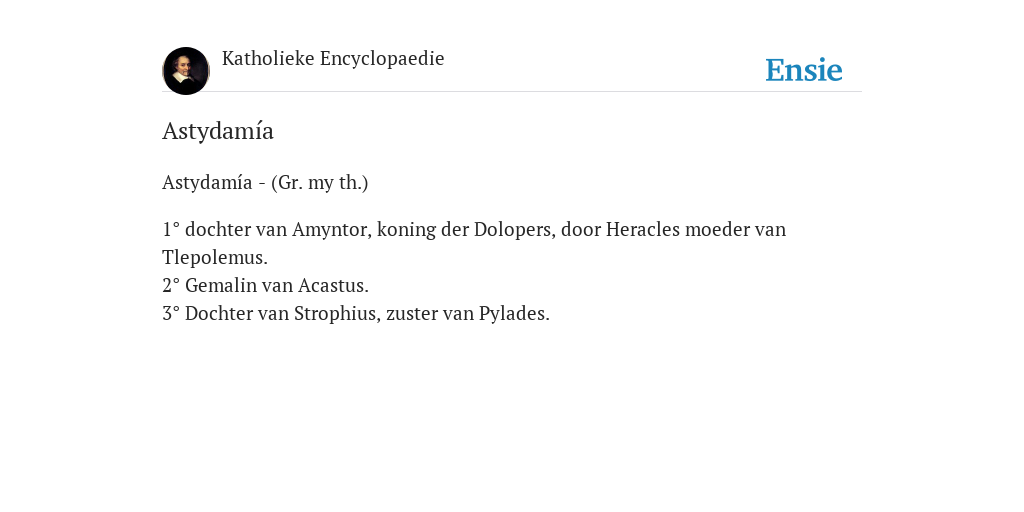Image resolution: width=1024 pixels, height=512 pixels.
Task: Open the Ensie logo link
Action: [804, 70]
